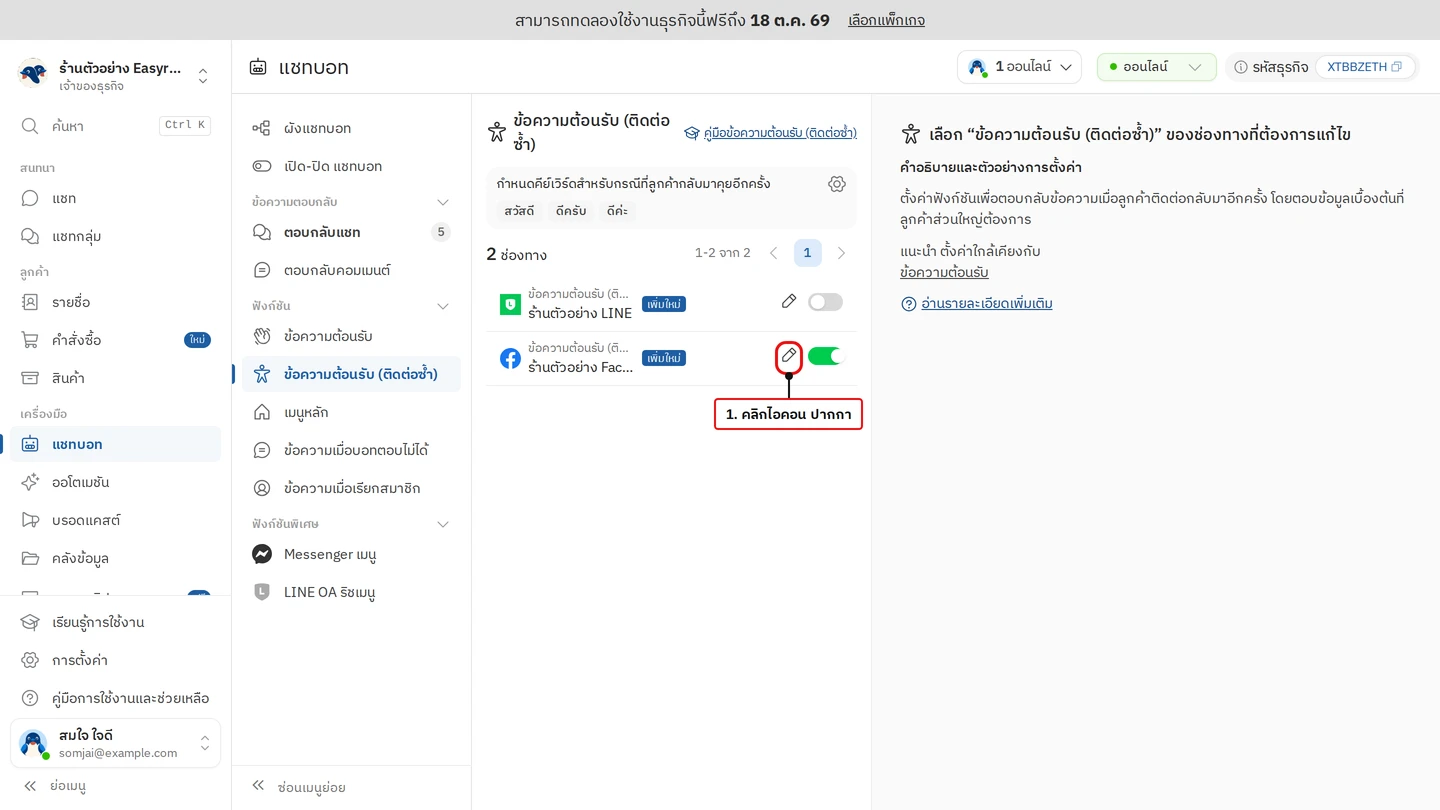Disable the ร้านตัวอย่าง Facebook channel toggle
This screenshot has width=1440, height=810.
[825, 356]
